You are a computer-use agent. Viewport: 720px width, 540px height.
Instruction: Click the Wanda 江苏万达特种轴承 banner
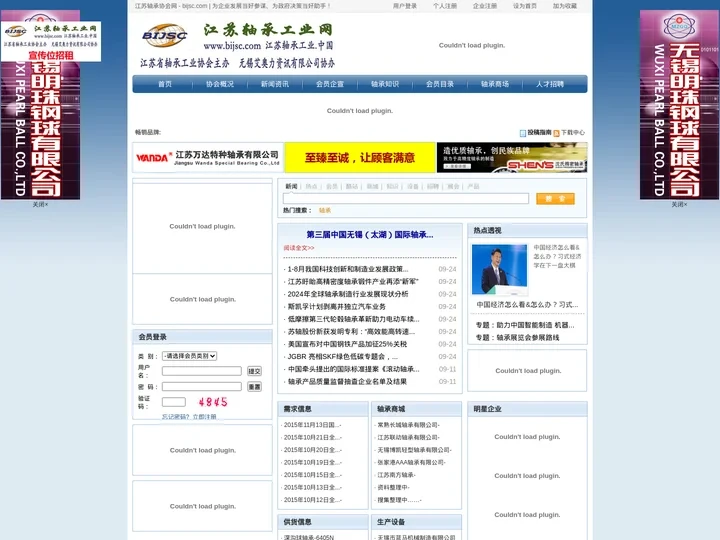pos(208,158)
